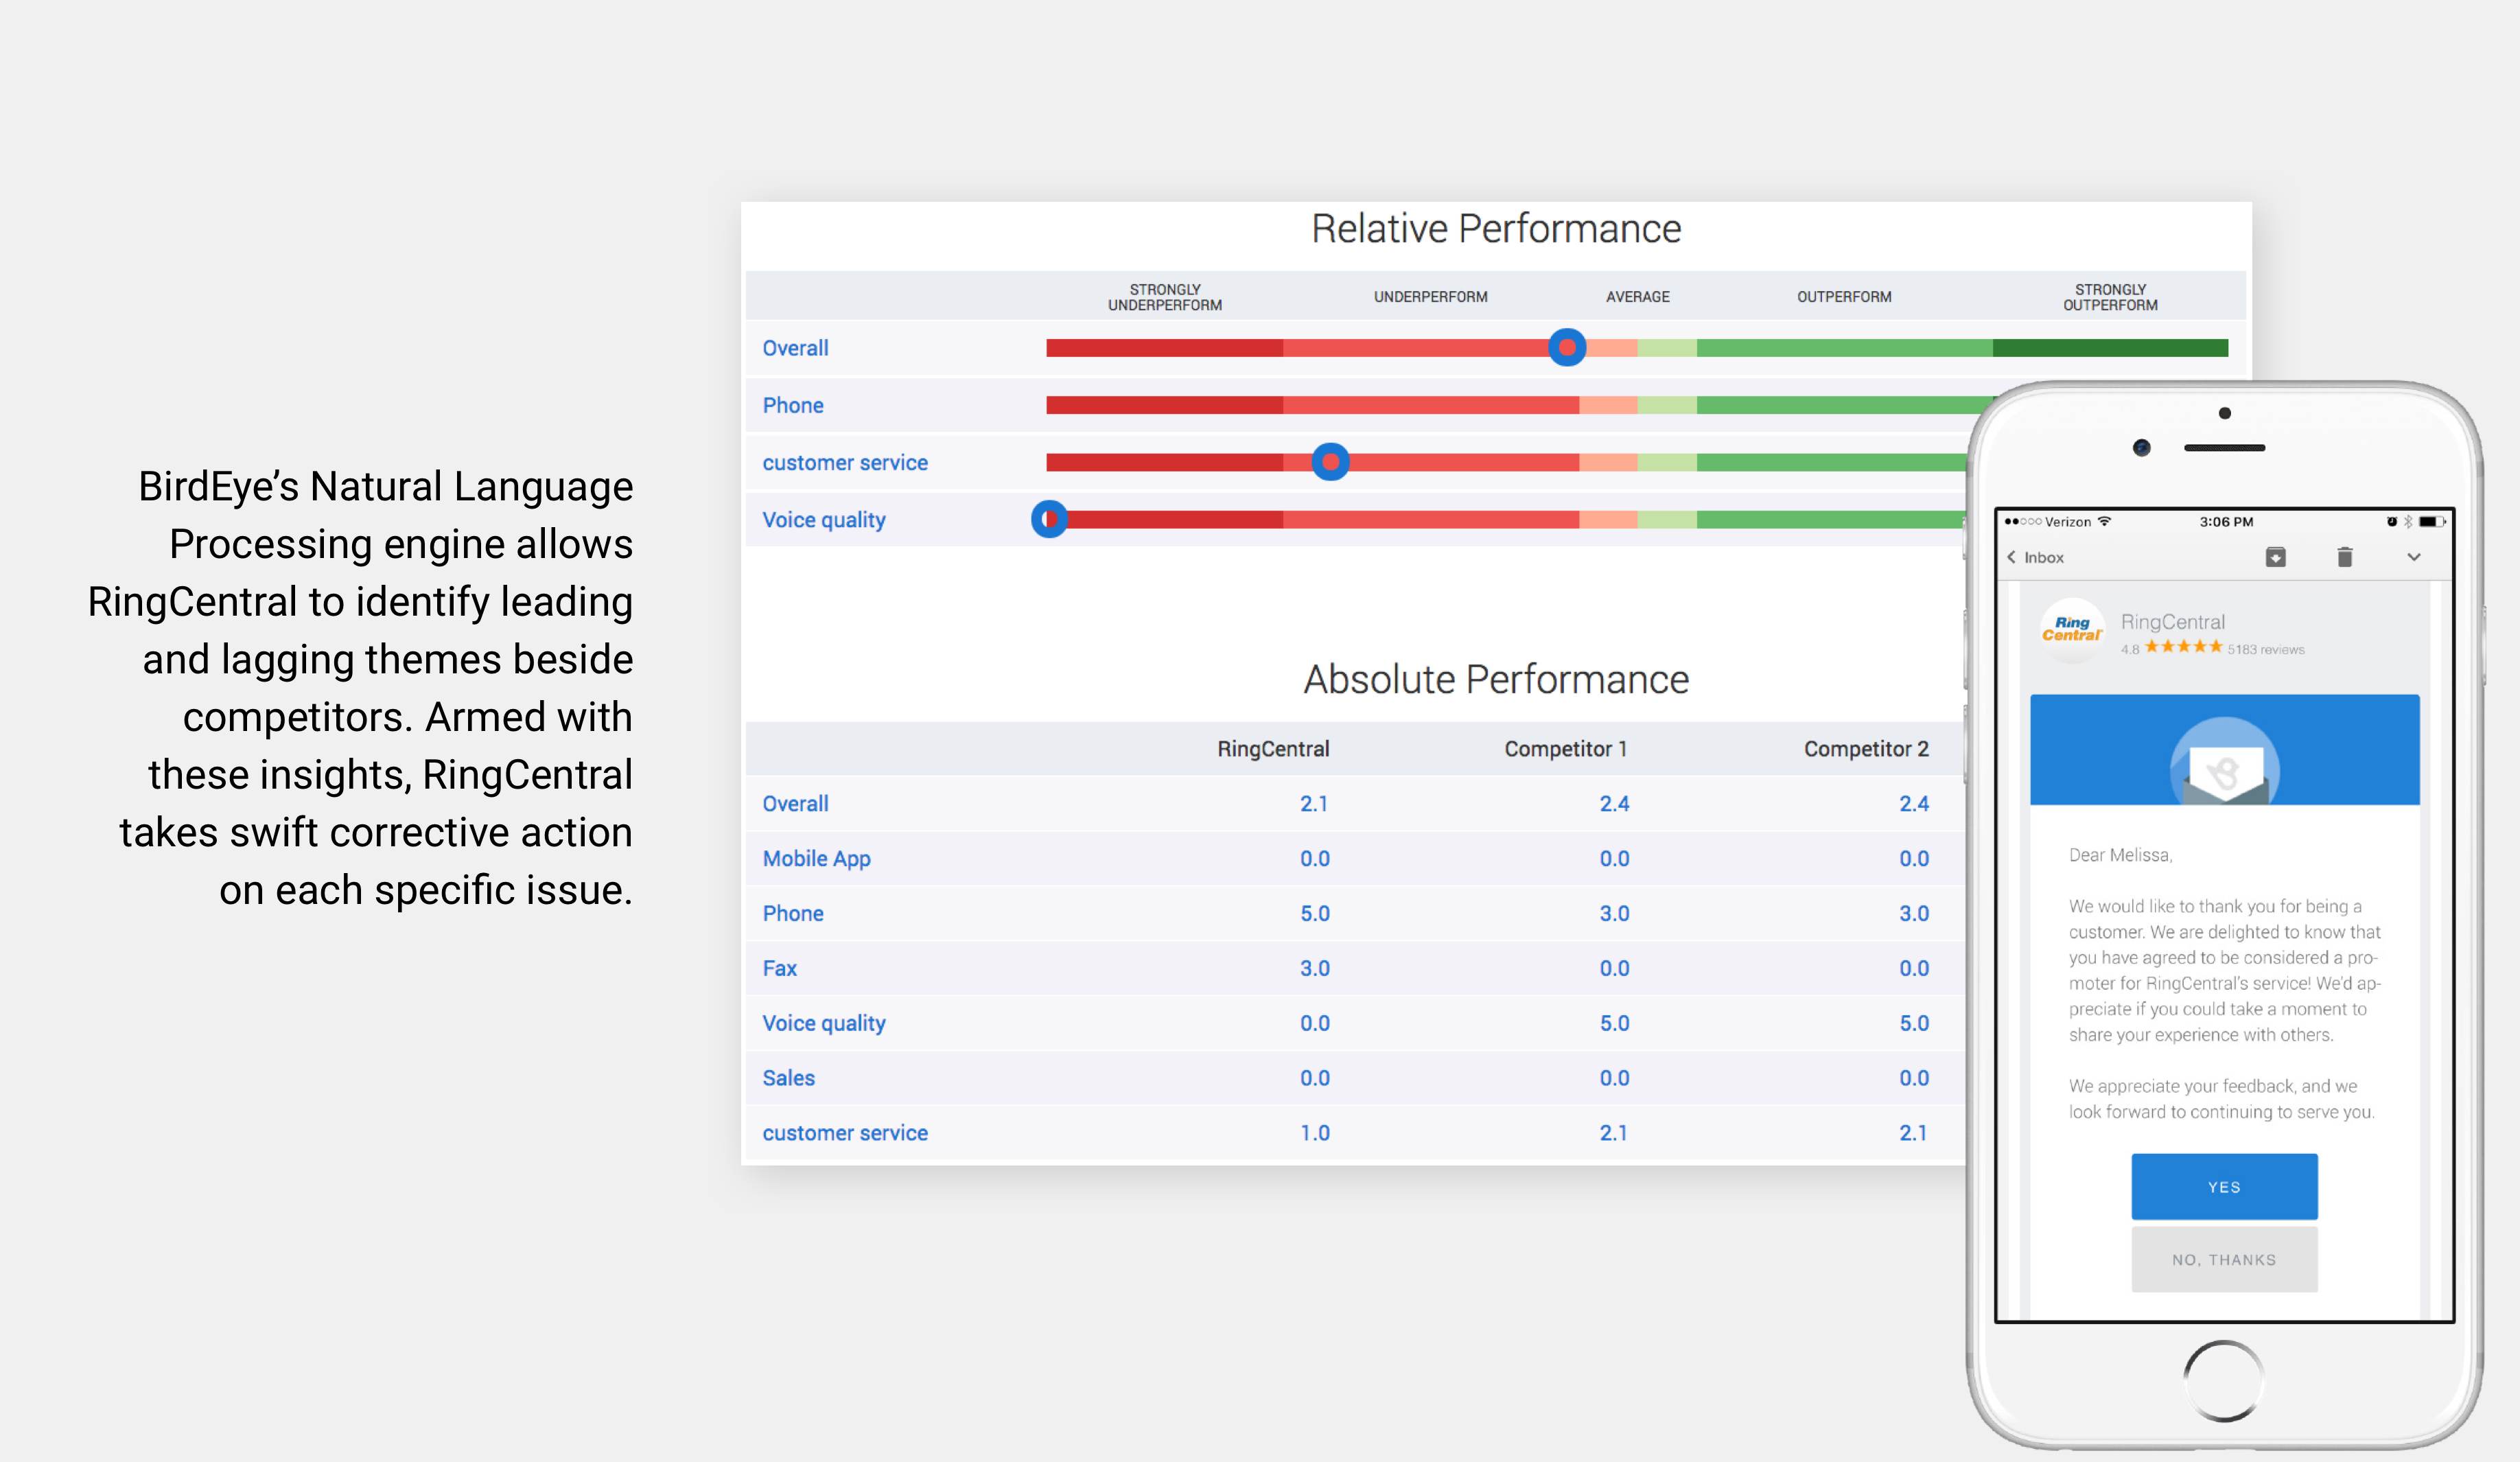Expand the down chevron in email toolbar

pos(2413,557)
